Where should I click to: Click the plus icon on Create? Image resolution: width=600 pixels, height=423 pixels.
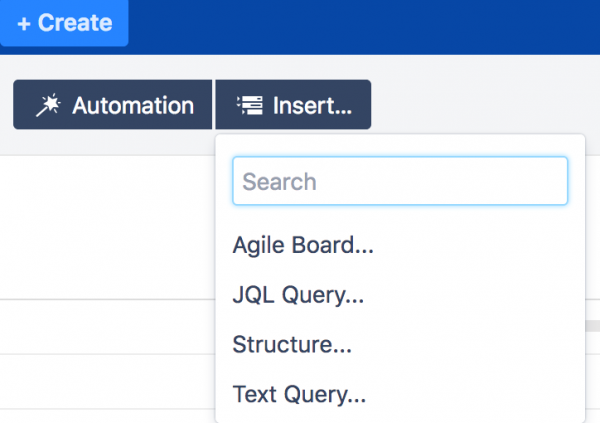(24, 24)
